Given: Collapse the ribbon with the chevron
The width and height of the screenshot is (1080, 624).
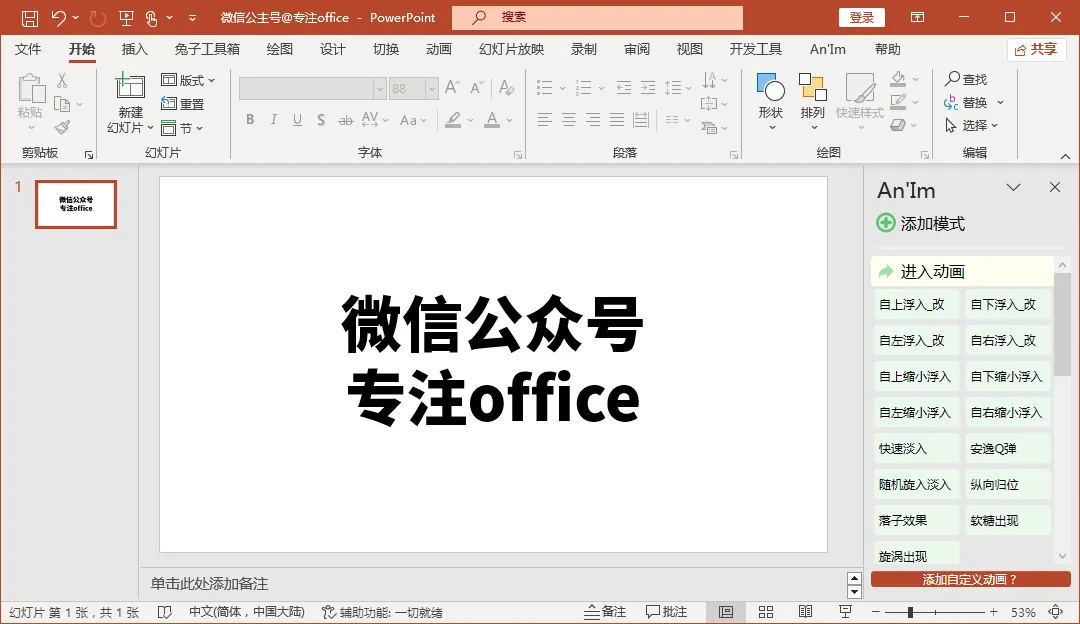Looking at the screenshot, I should click(x=1065, y=156).
